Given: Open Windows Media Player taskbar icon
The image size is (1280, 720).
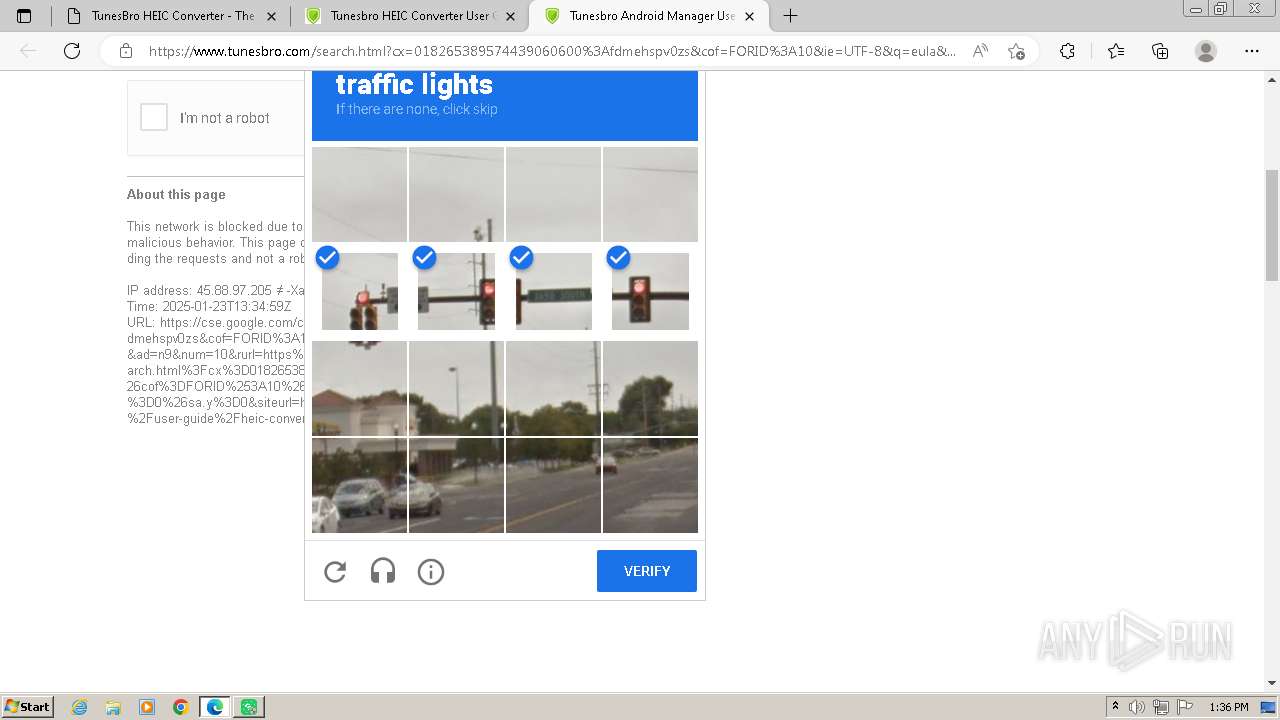Looking at the screenshot, I should click(x=147, y=707).
